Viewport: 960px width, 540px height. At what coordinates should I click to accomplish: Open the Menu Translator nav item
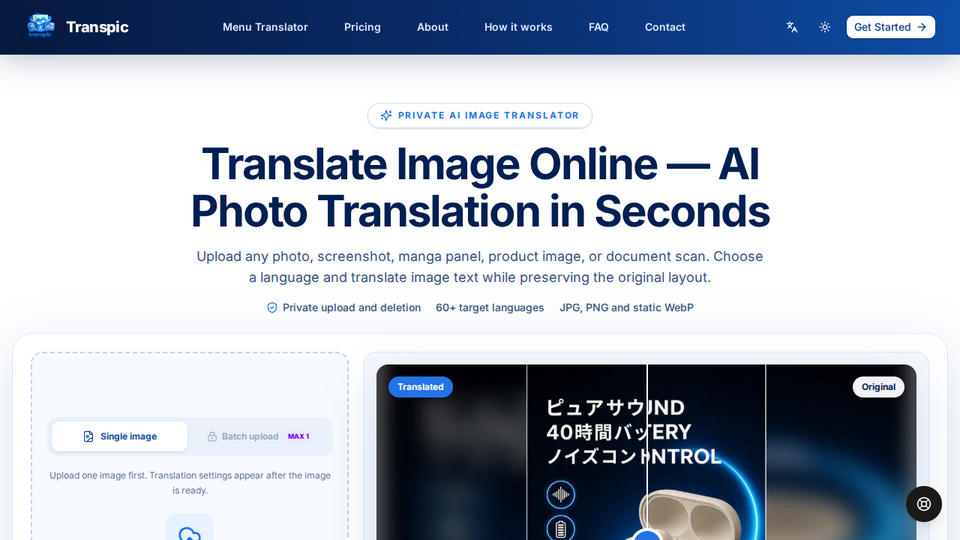[265, 27]
